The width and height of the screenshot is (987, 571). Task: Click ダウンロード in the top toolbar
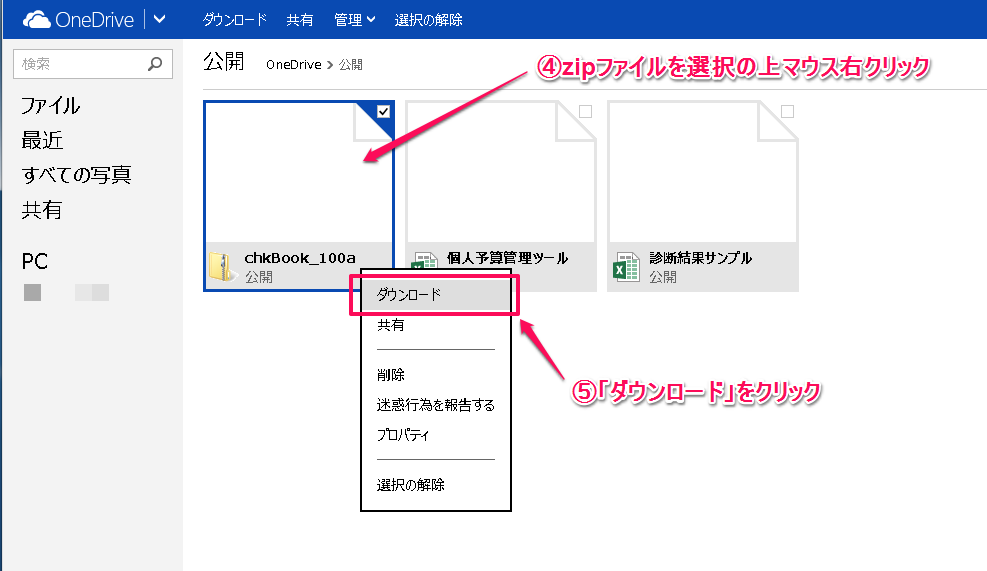[x=234, y=19]
